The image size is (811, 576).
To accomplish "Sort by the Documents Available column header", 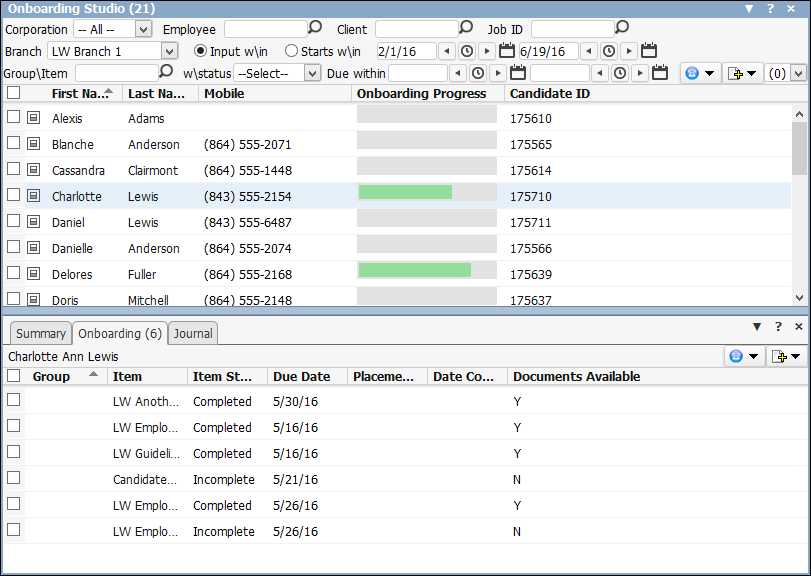I will [x=577, y=376].
